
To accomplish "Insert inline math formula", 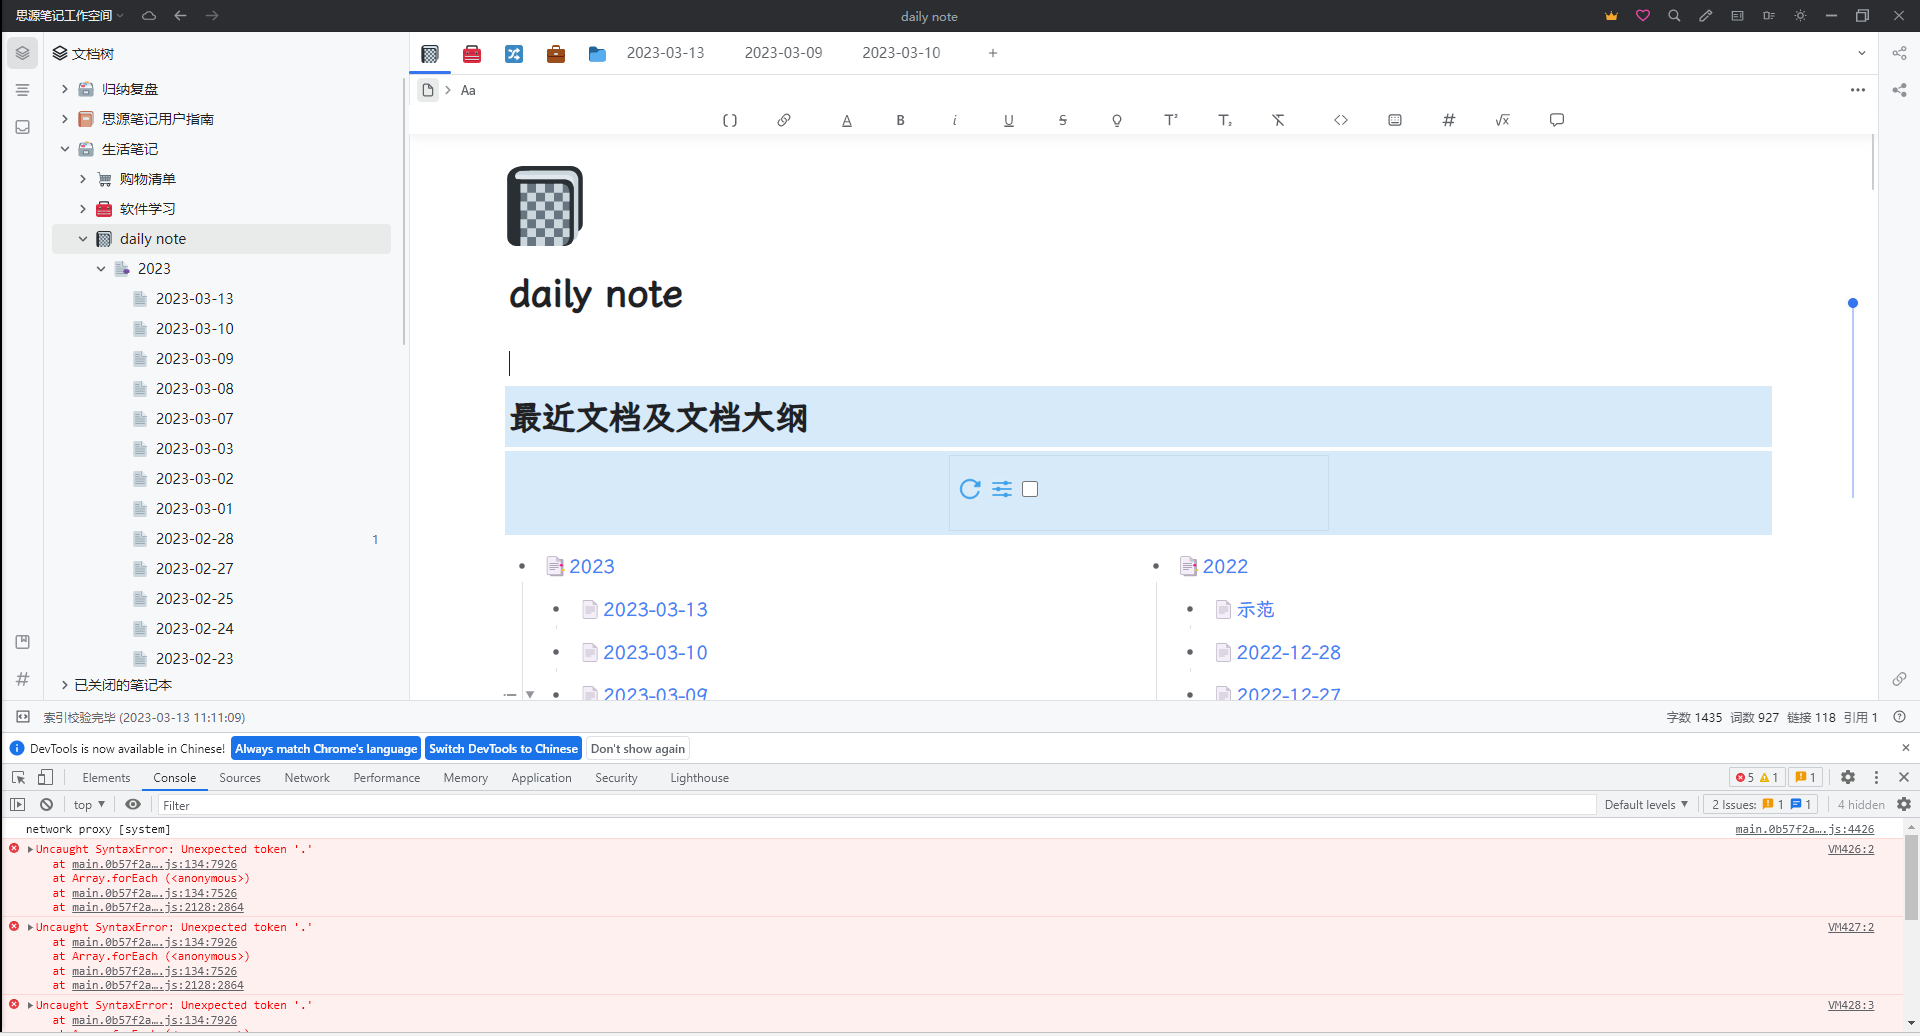I will pos(1503,120).
